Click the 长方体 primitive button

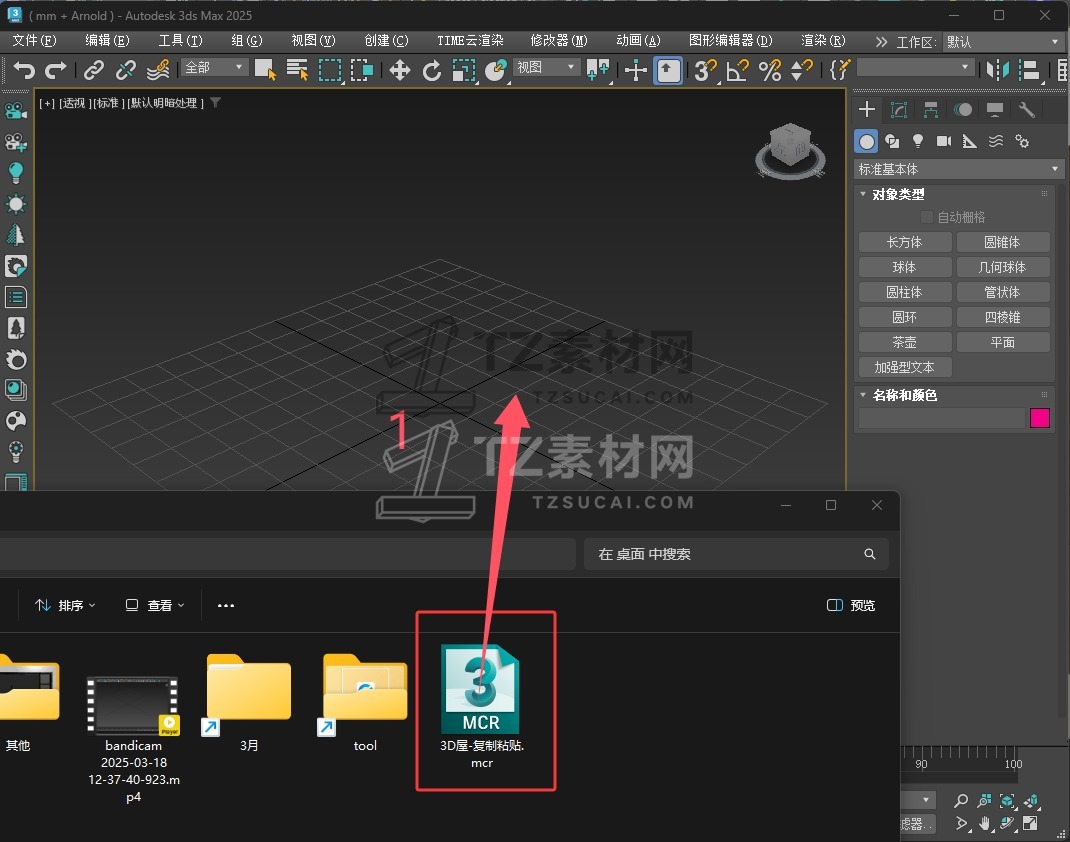click(904, 242)
